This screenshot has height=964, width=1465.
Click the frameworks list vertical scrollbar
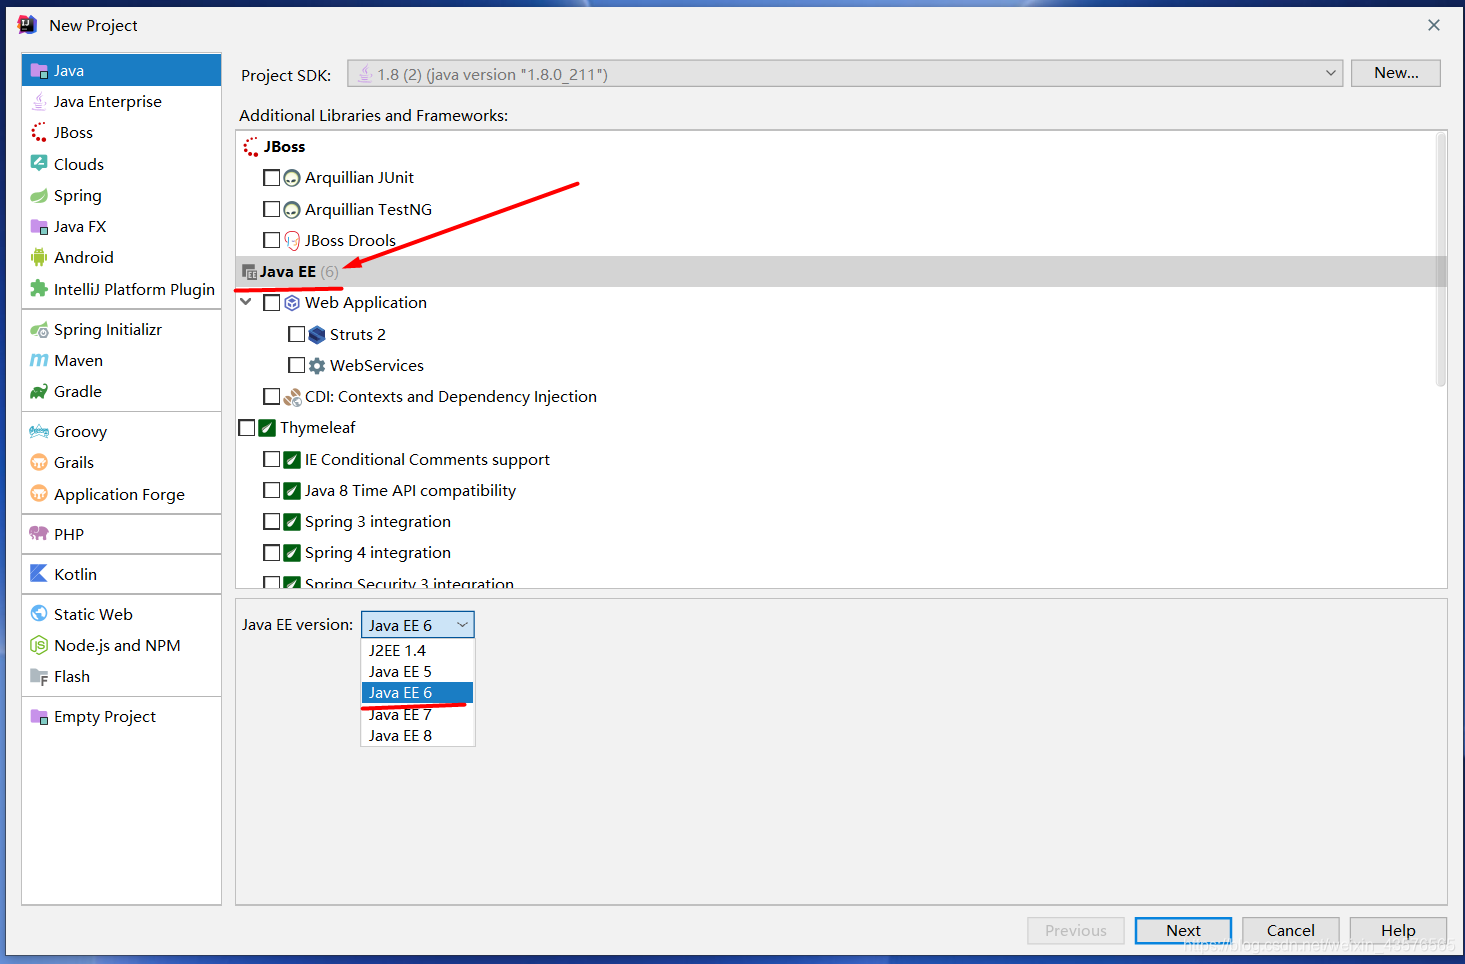[1440, 260]
